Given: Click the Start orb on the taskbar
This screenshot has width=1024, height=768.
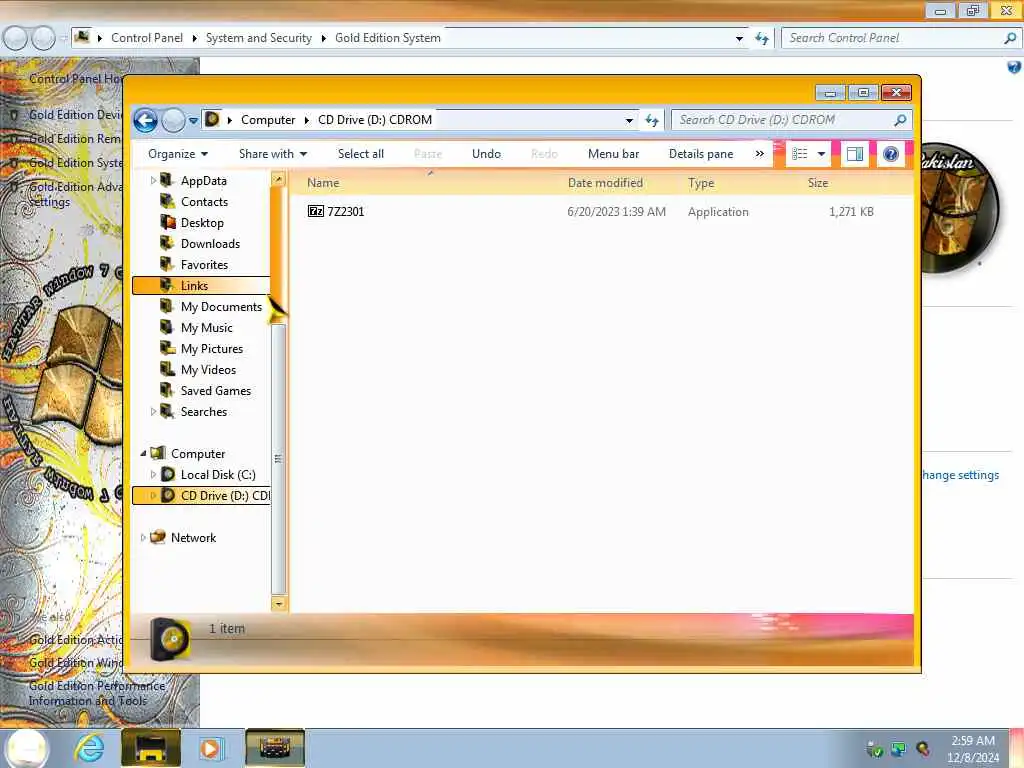Looking at the screenshot, I should 25,748.
